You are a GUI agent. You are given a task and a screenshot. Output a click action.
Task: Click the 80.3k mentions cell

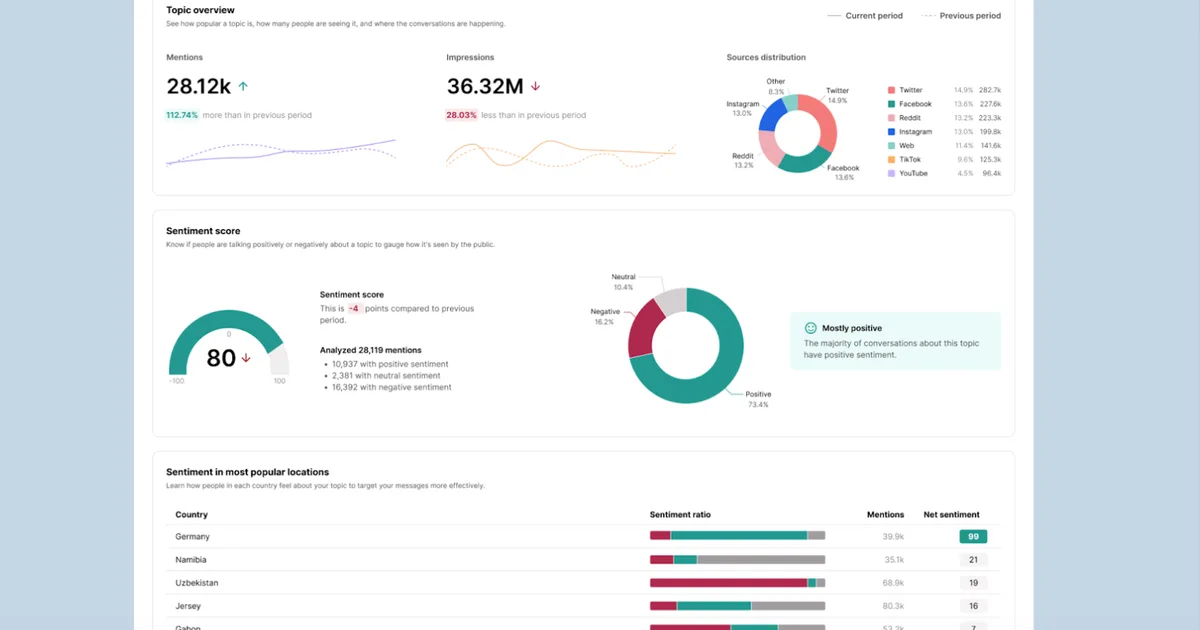click(x=893, y=606)
